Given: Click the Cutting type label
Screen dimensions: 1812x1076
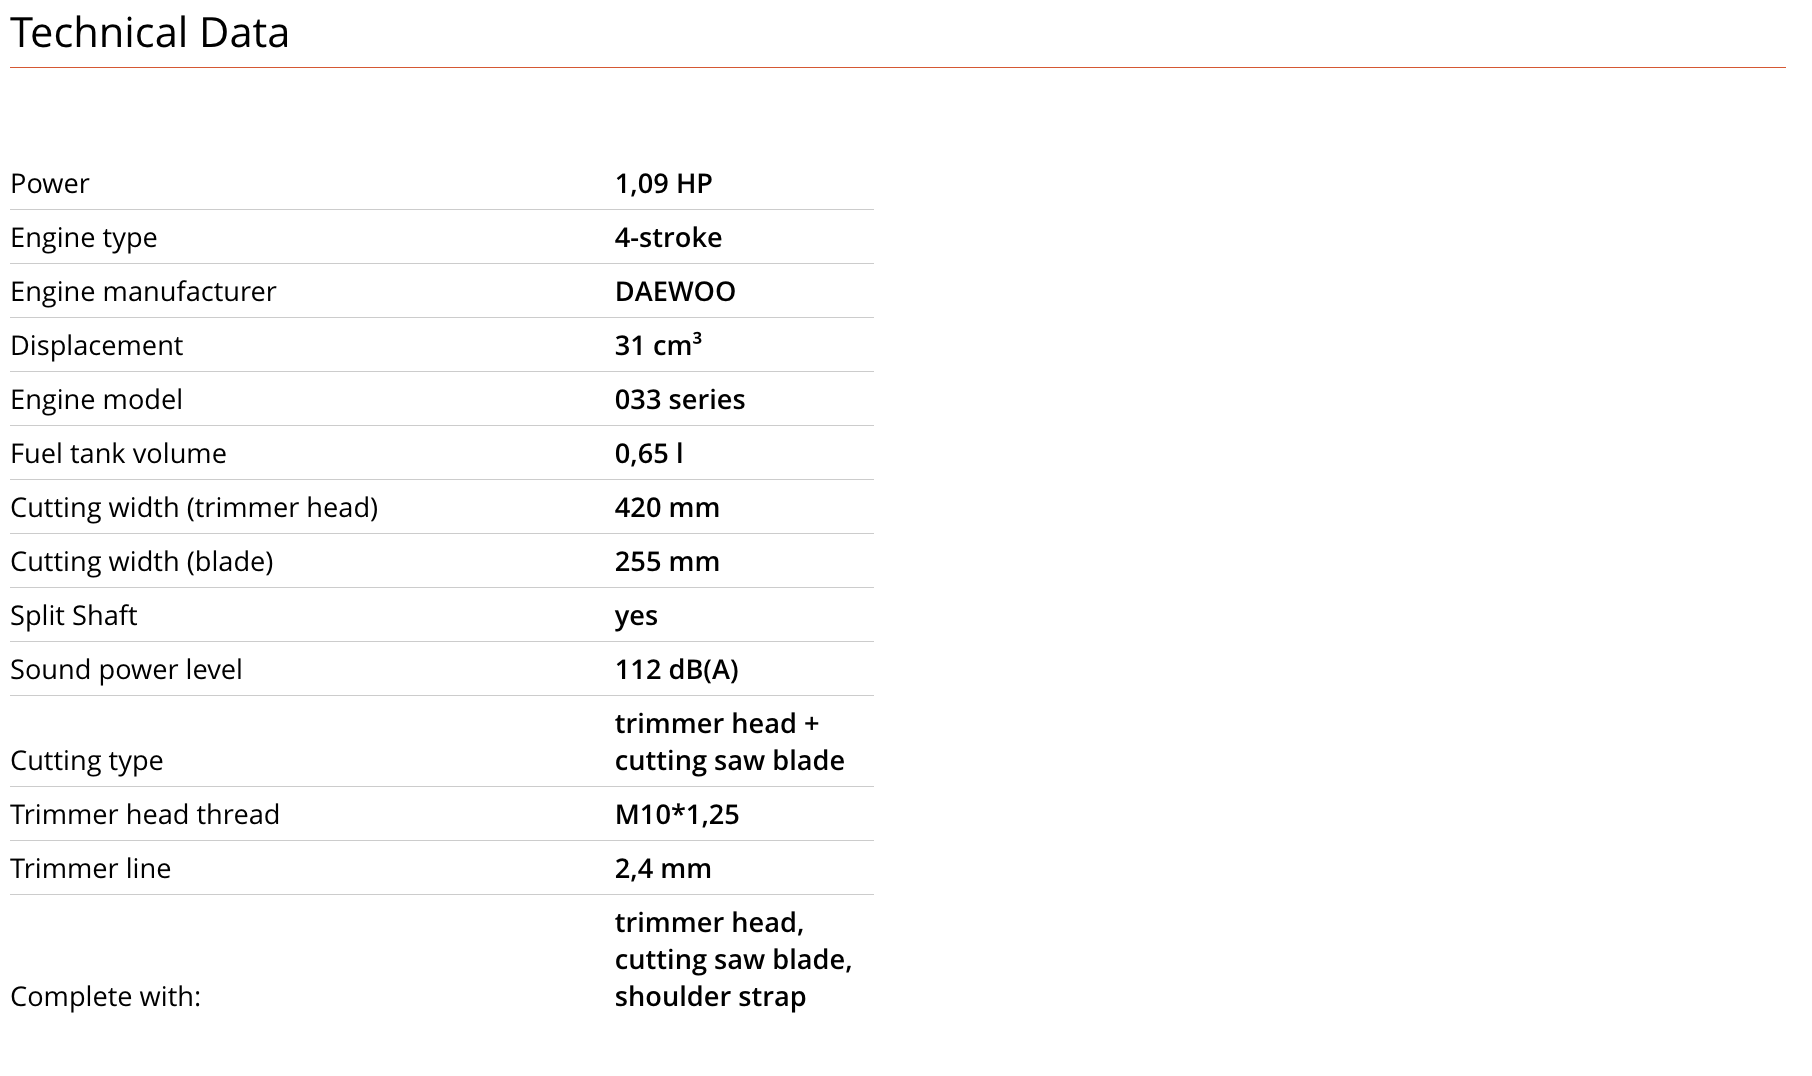Looking at the screenshot, I should coord(87,761).
